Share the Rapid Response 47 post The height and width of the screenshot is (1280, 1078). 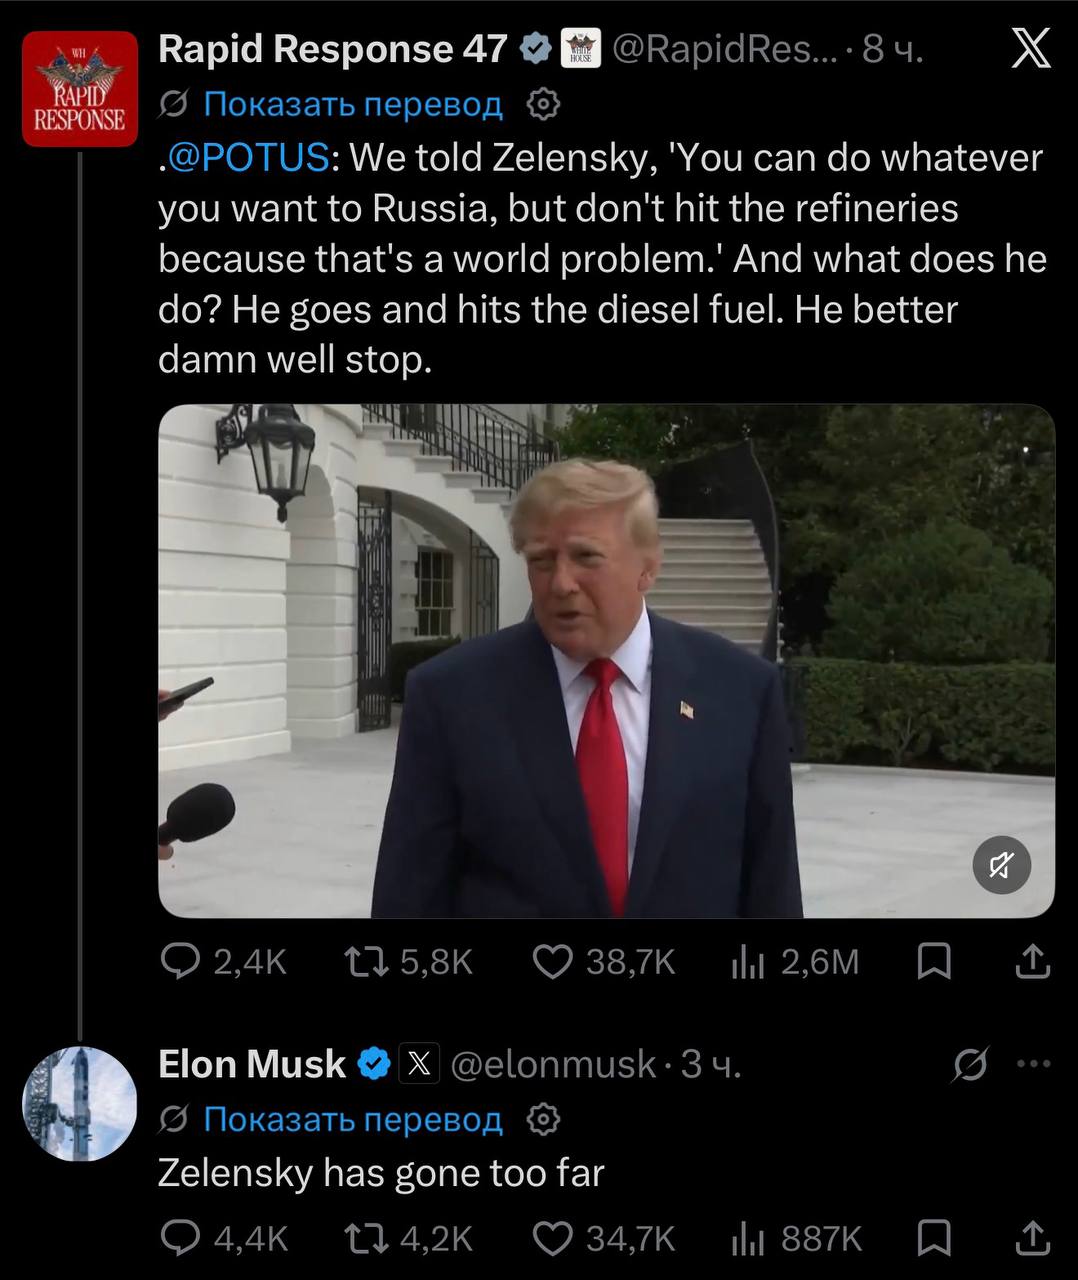click(x=1033, y=961)
